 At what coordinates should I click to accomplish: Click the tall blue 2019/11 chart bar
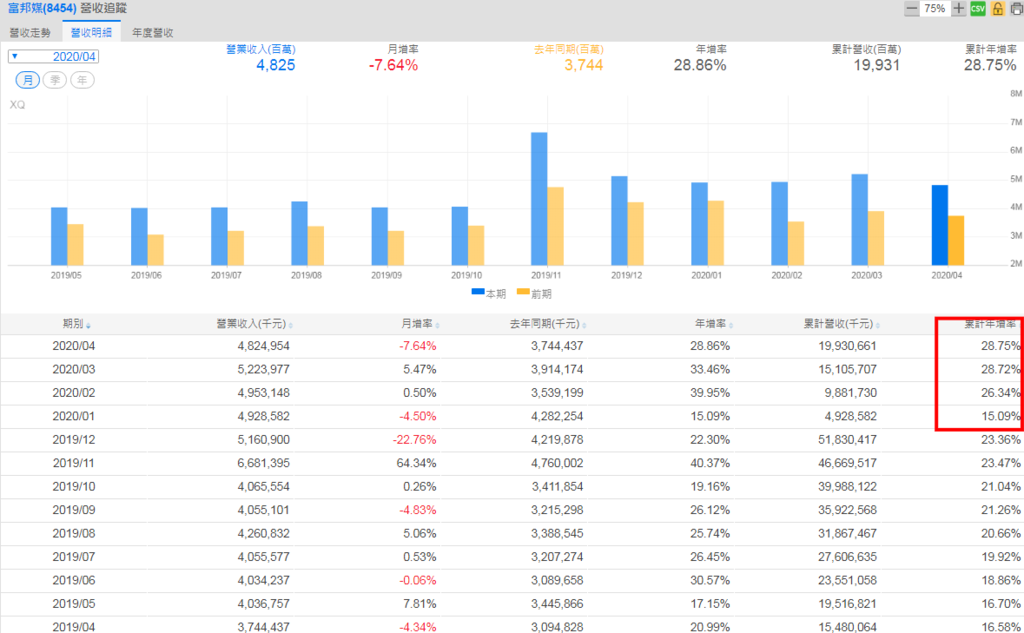coord(539,199)
